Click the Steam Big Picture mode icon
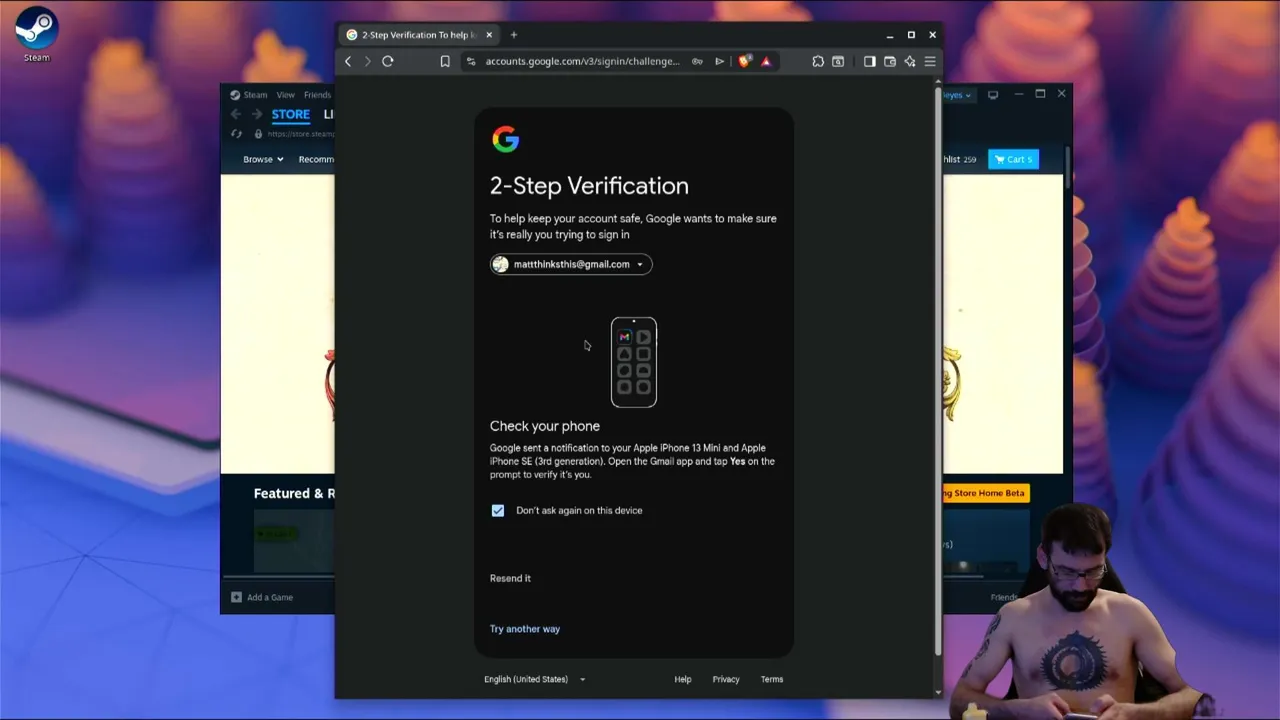 point(993,95)
